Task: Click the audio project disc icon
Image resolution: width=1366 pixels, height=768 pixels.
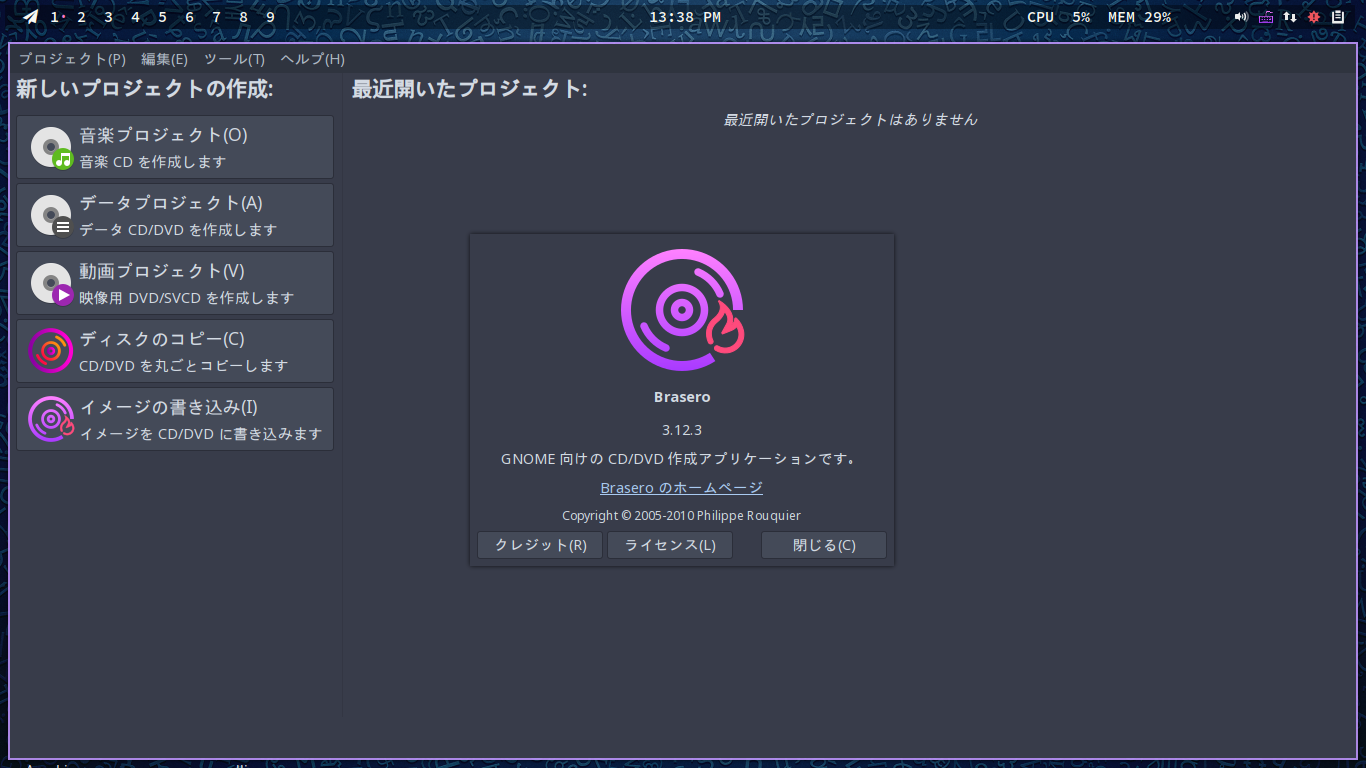Action: pos(52,147)
